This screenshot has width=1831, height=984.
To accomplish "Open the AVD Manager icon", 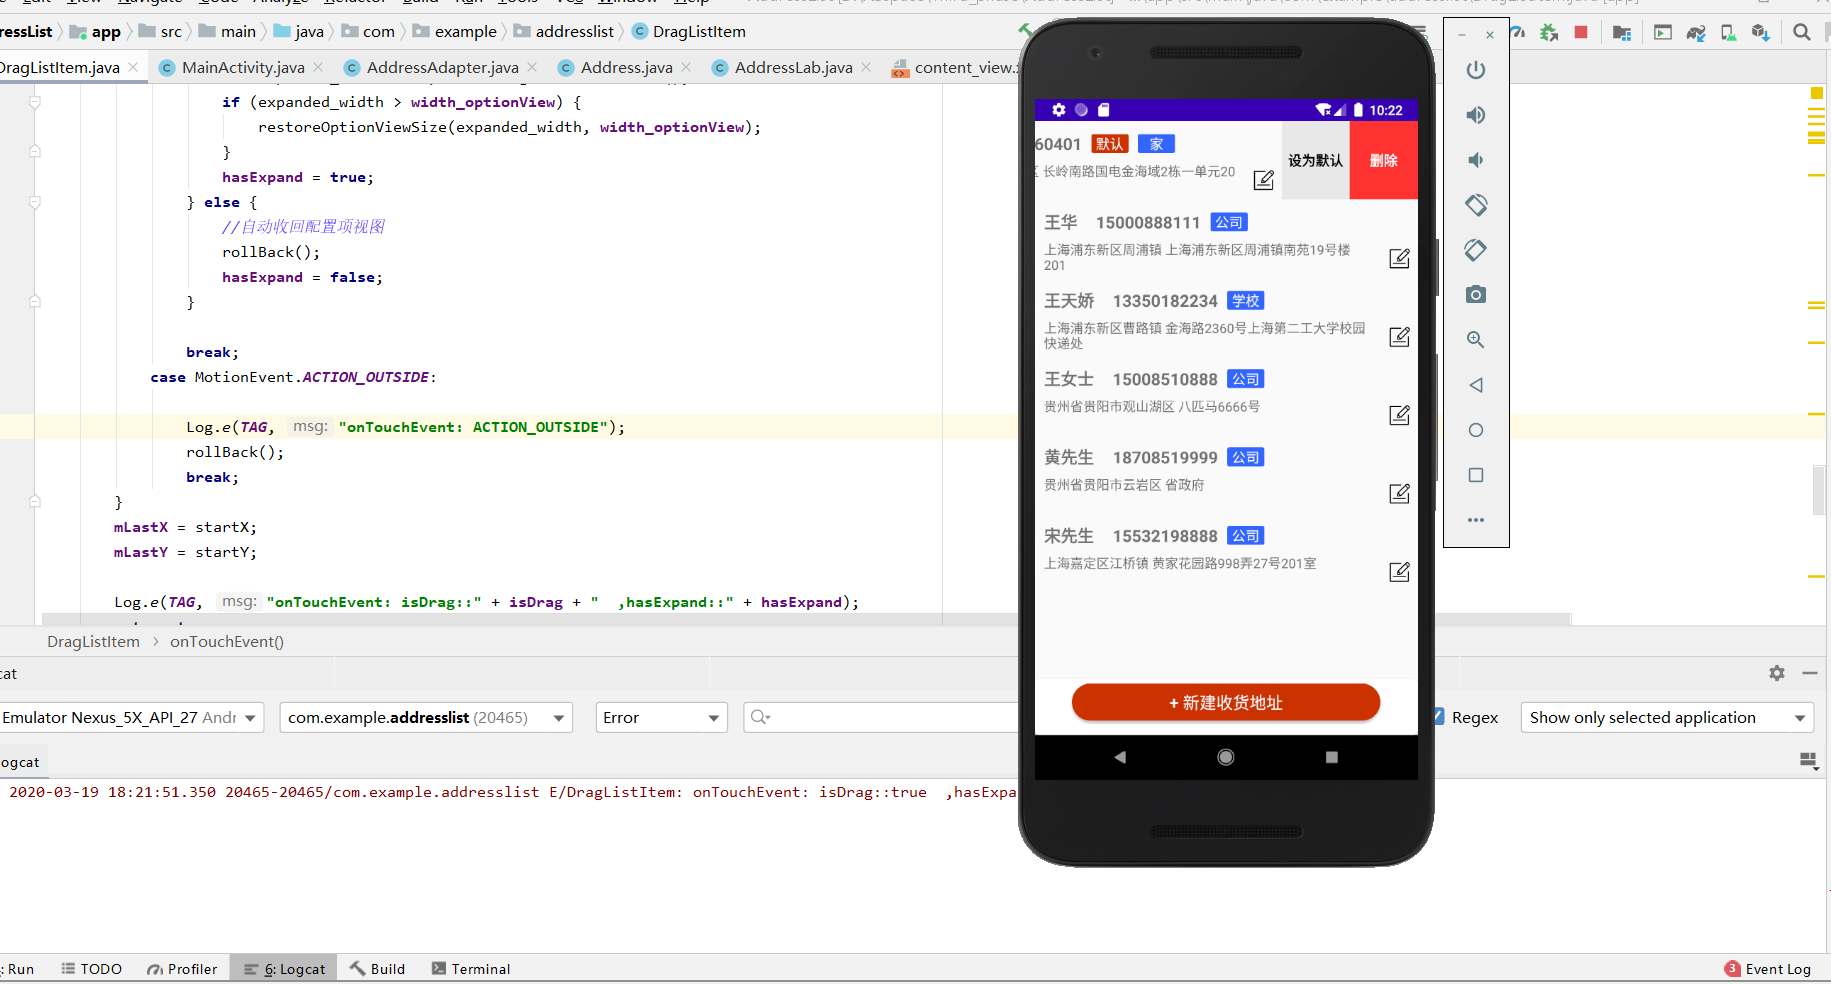I will click(x=1728, y=32).
